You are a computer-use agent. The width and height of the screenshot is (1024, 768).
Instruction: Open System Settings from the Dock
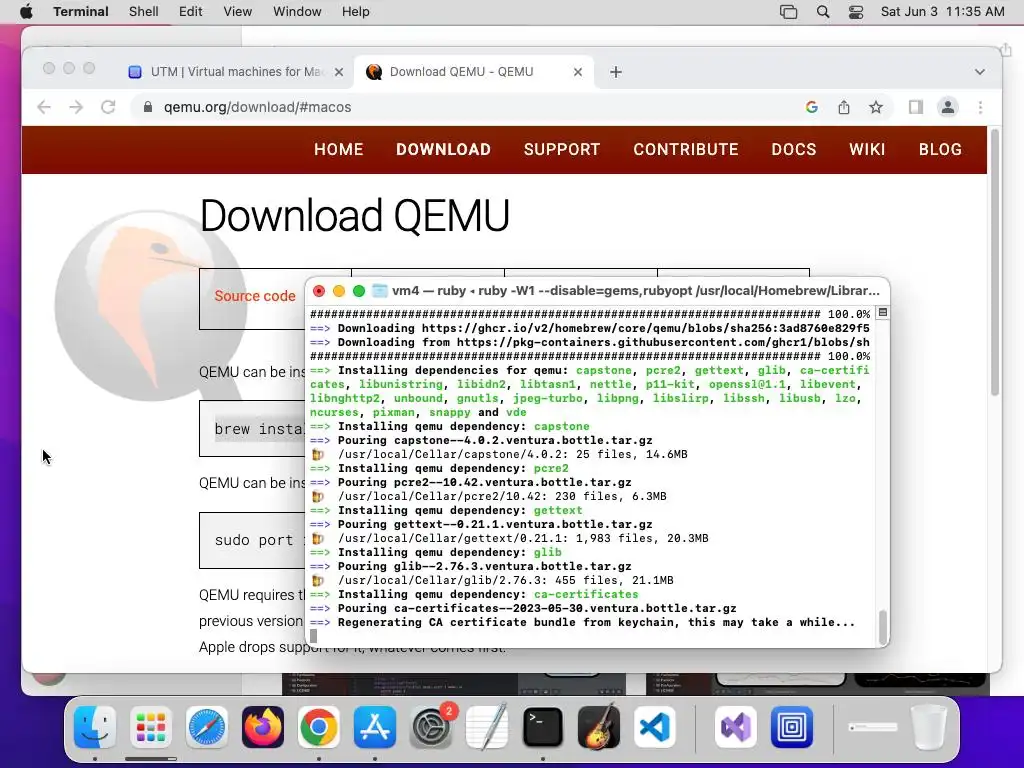[431, 727]
